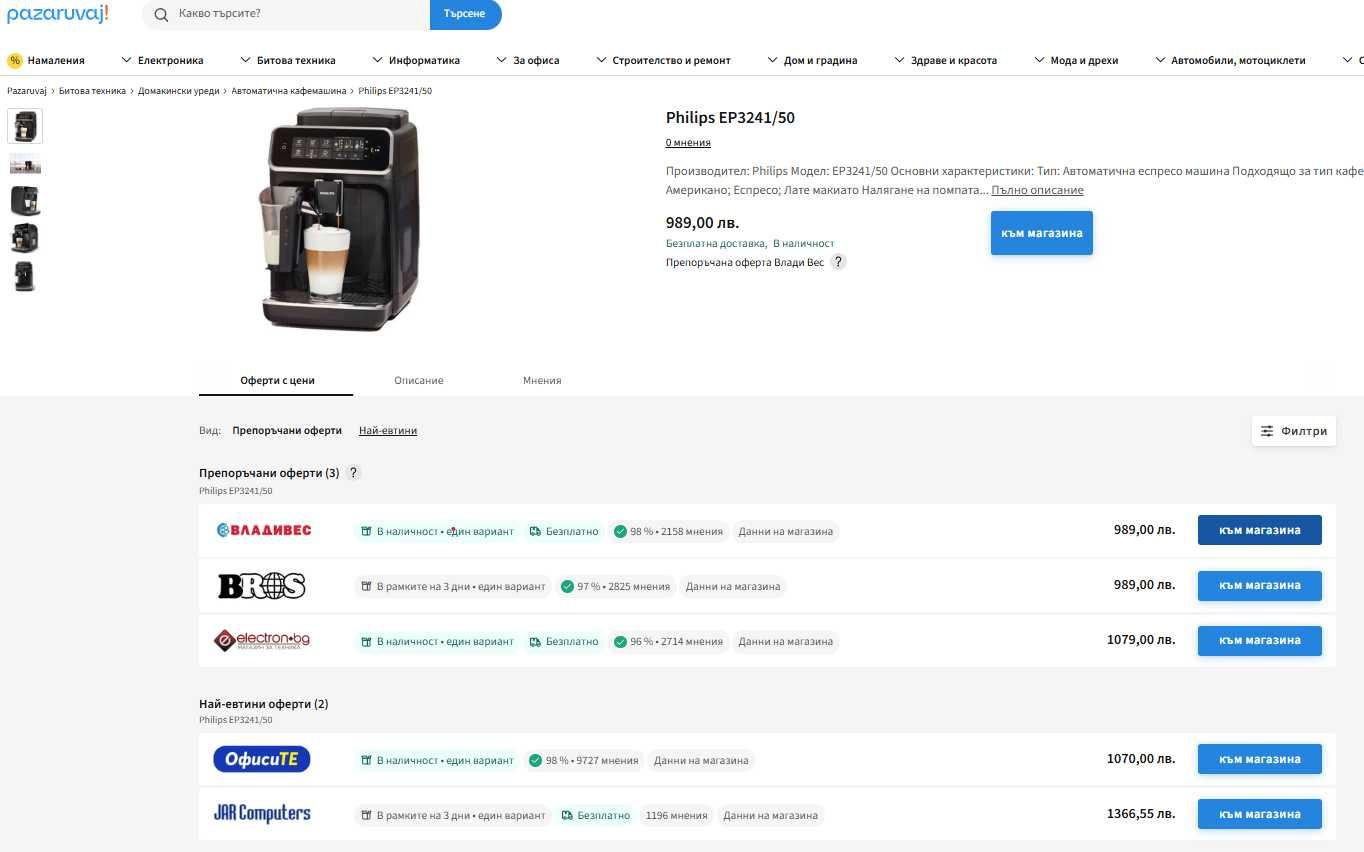Open the JAR Computers store logo

pos(262,814)
